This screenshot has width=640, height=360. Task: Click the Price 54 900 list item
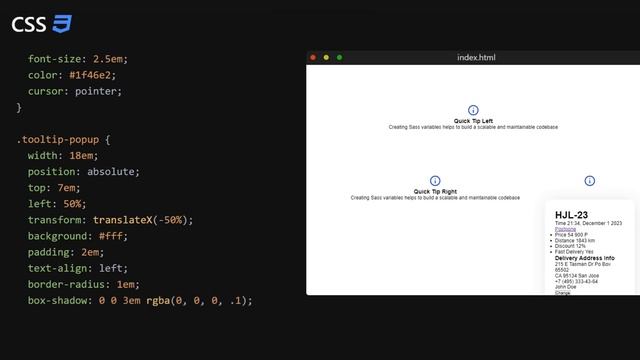pos(571,235)
